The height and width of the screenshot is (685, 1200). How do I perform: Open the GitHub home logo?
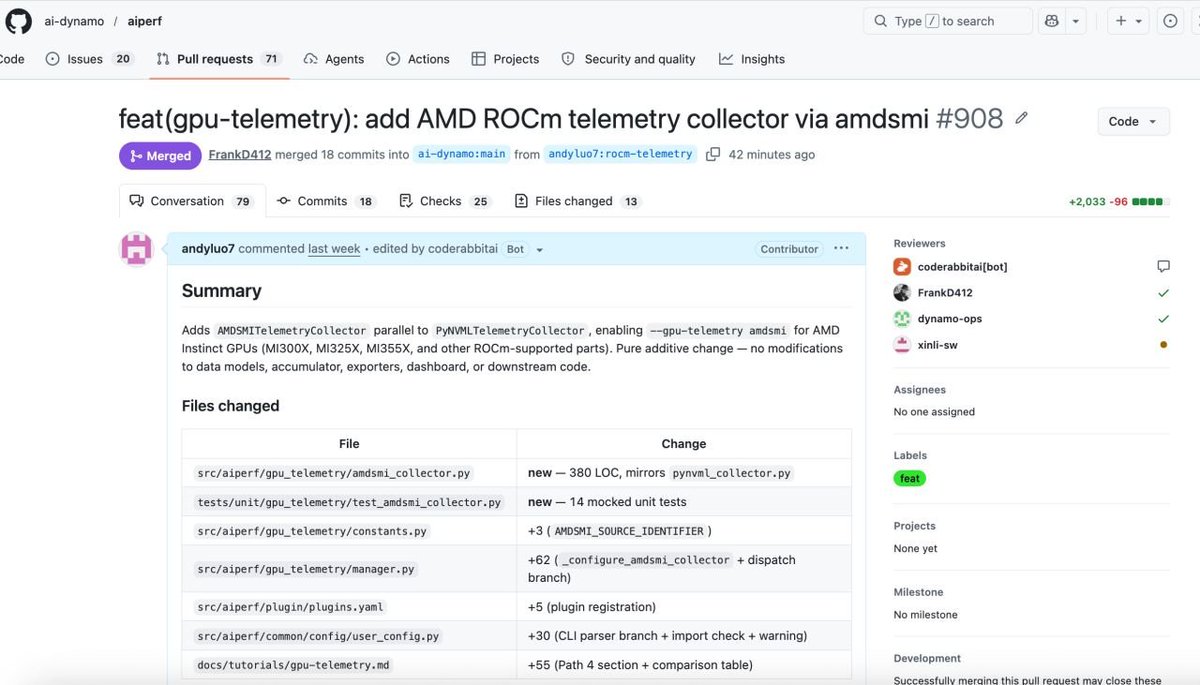coord(18,21)
